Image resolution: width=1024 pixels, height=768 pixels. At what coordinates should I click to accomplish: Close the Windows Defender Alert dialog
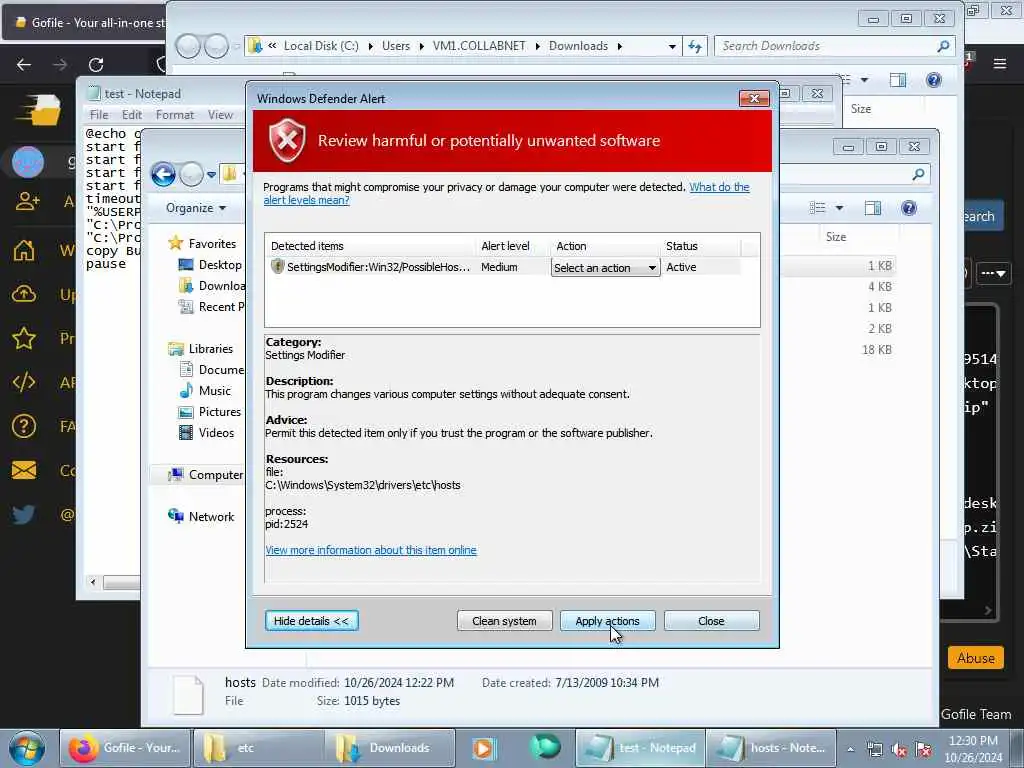(754, 99)
